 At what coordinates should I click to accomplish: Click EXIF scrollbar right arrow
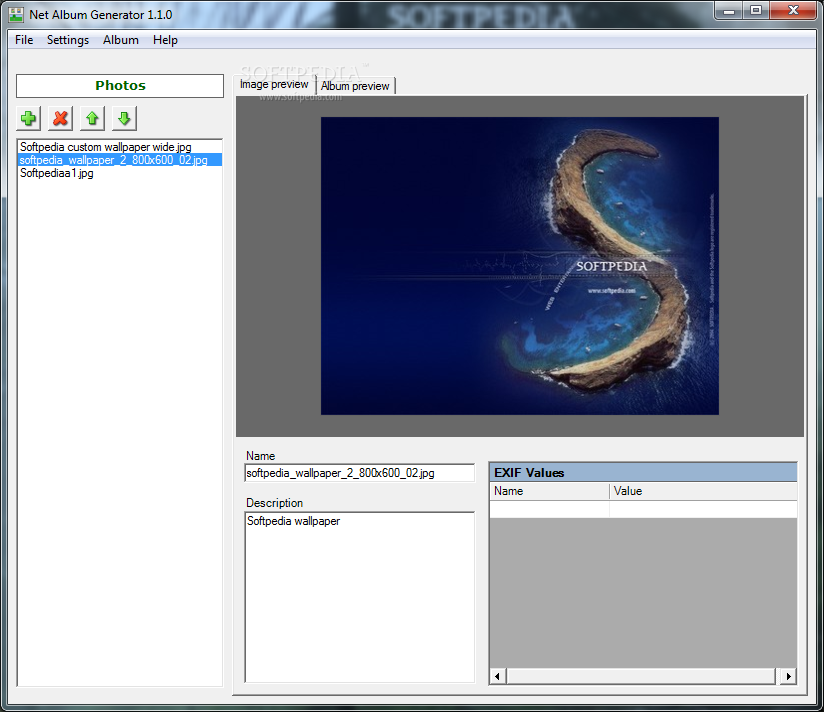(x=788, y=676)
